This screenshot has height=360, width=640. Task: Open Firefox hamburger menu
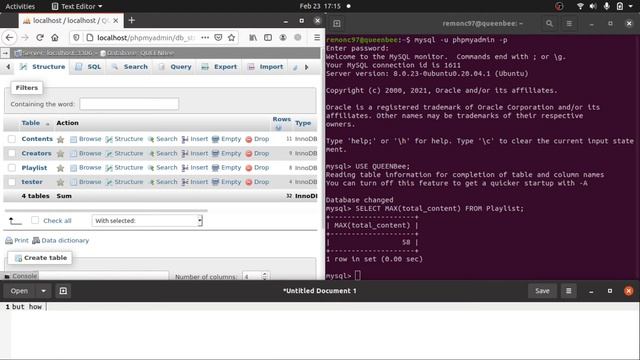pos(317,38)
